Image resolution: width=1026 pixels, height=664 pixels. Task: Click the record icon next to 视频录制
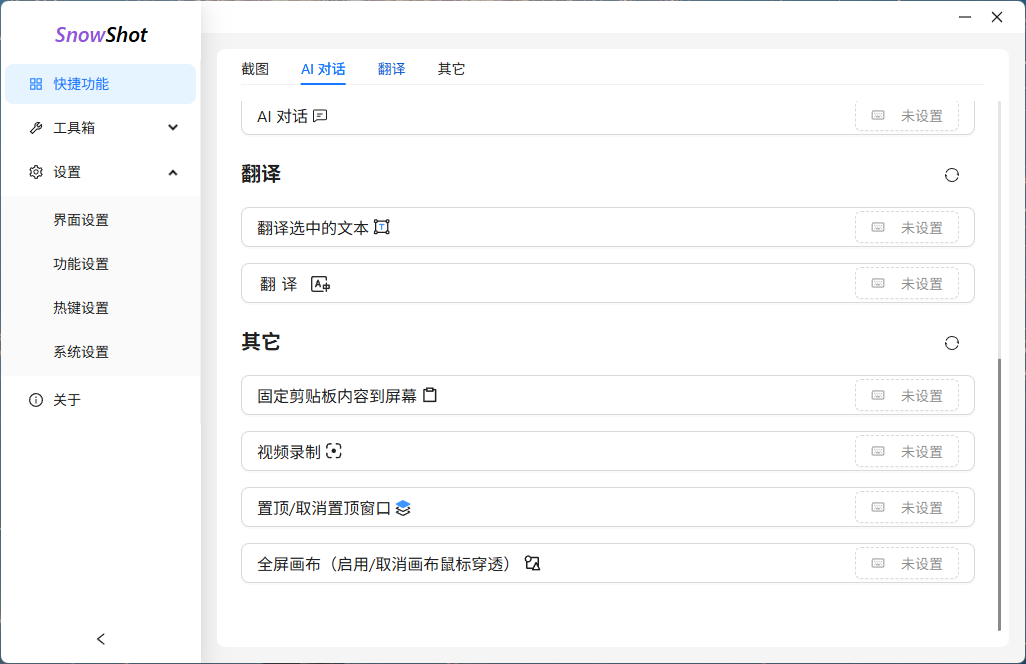[x=334, y=451]
